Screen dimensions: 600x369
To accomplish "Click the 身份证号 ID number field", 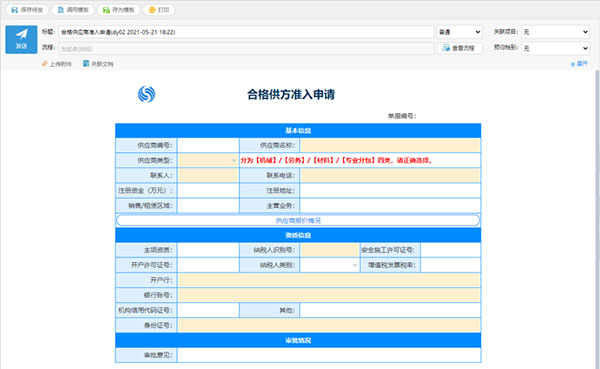I will pos(329,325).
